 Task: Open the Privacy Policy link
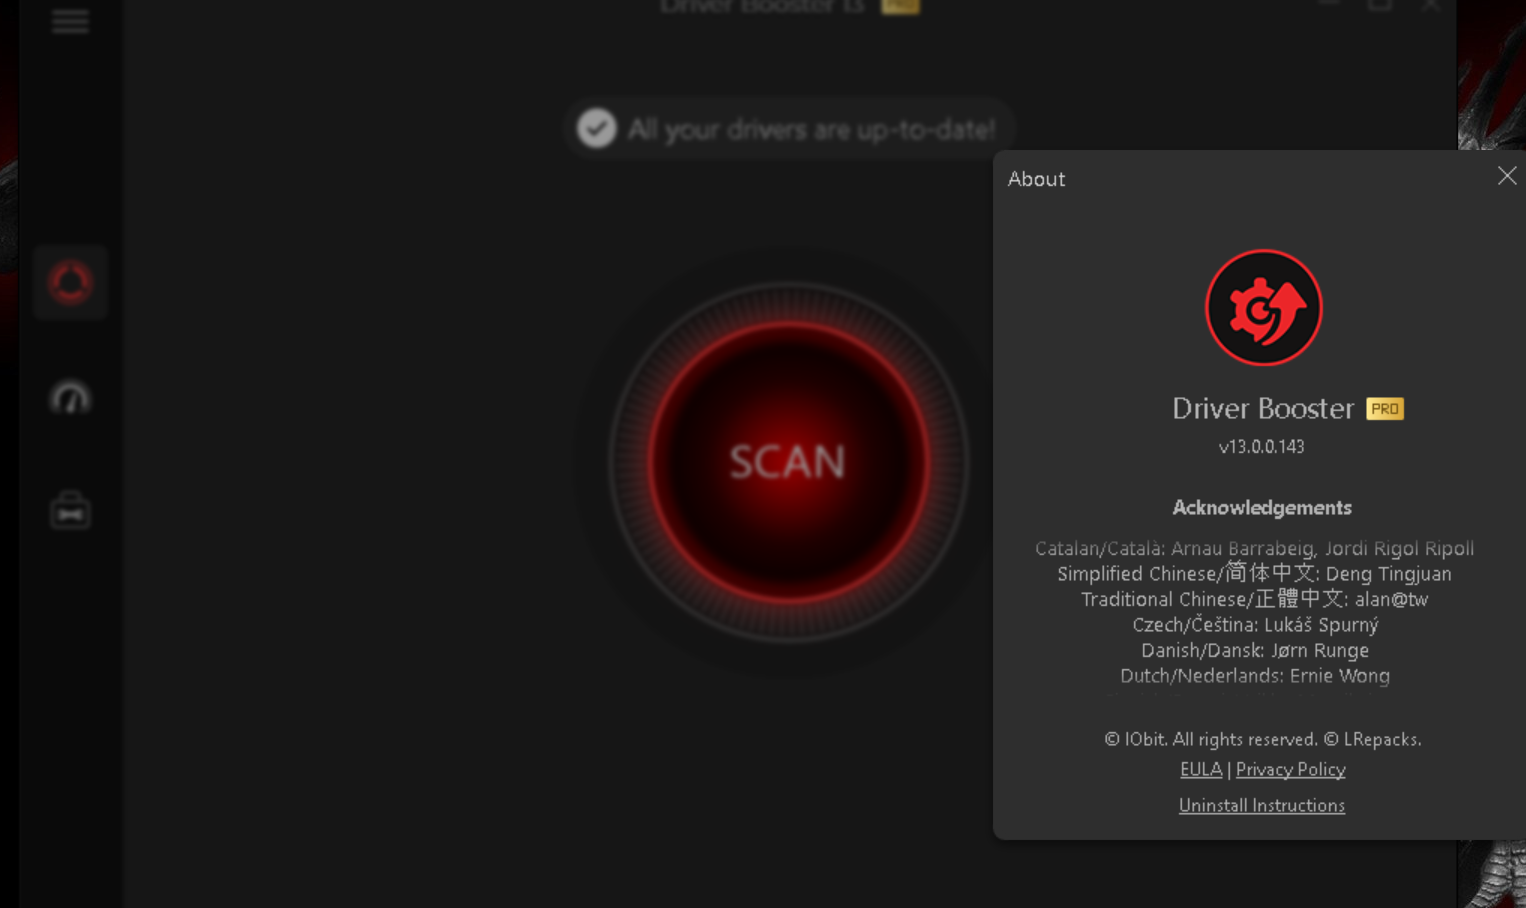click(x=1290, y=769)
